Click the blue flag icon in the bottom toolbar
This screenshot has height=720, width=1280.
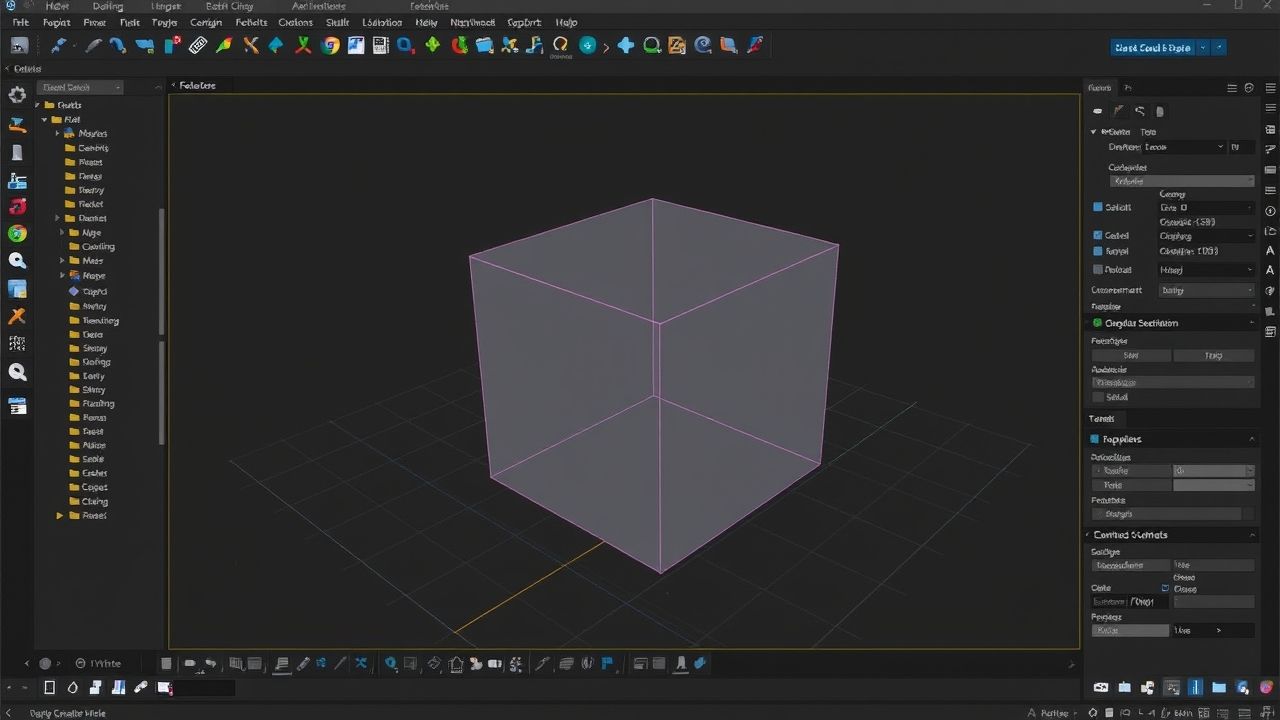tap(607, 664)
